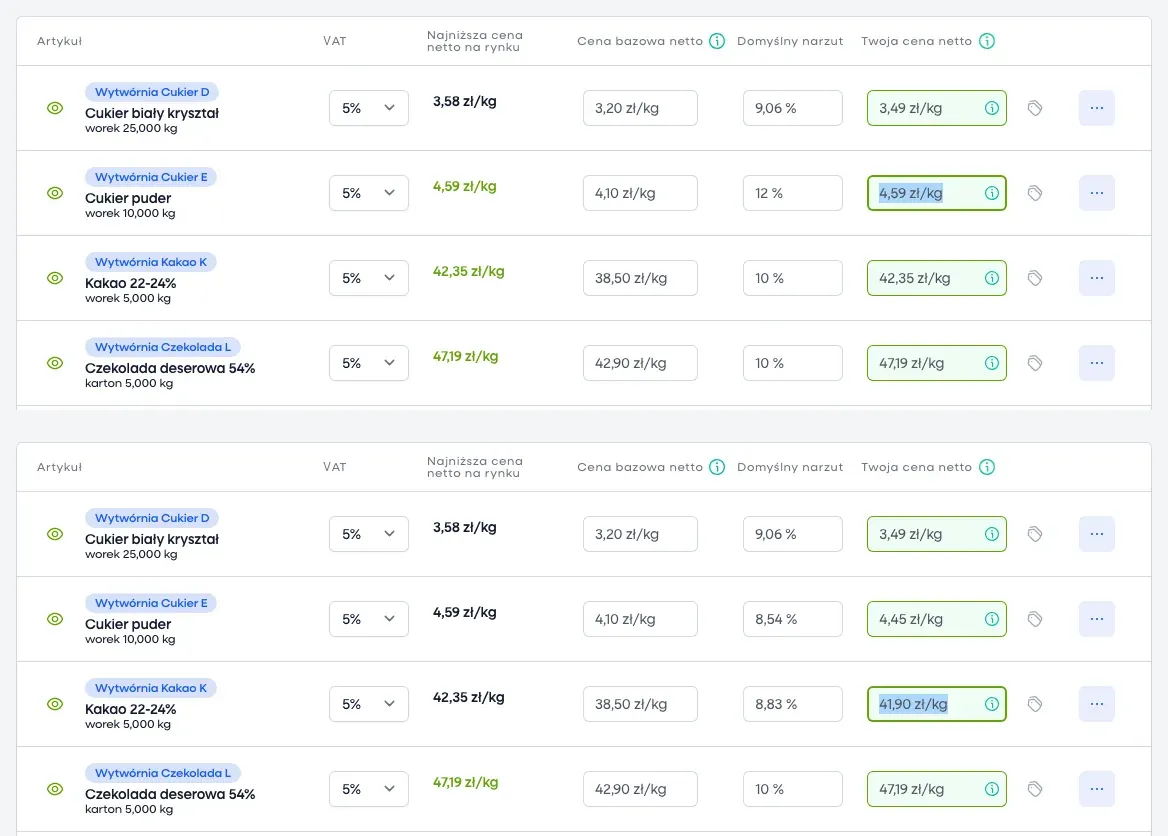Click info icon inside the highlighted 4,59 zł/kg price field
The width and height of the screenshot is (1168, 836).
(x=991, y=193)
